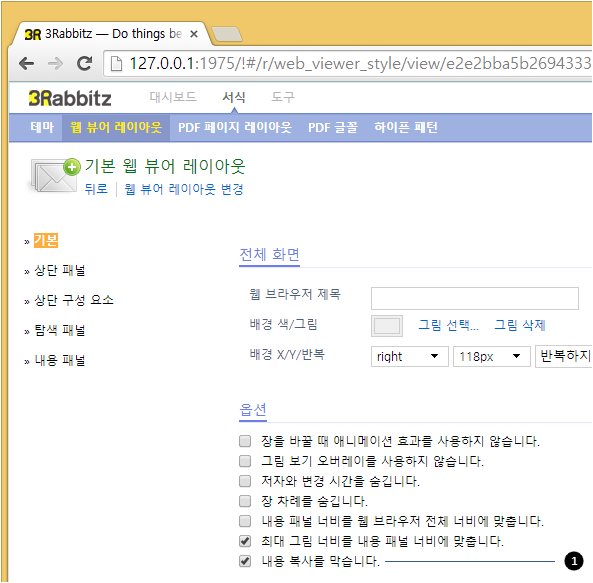Open a new browser tab

tap(227, 34)
